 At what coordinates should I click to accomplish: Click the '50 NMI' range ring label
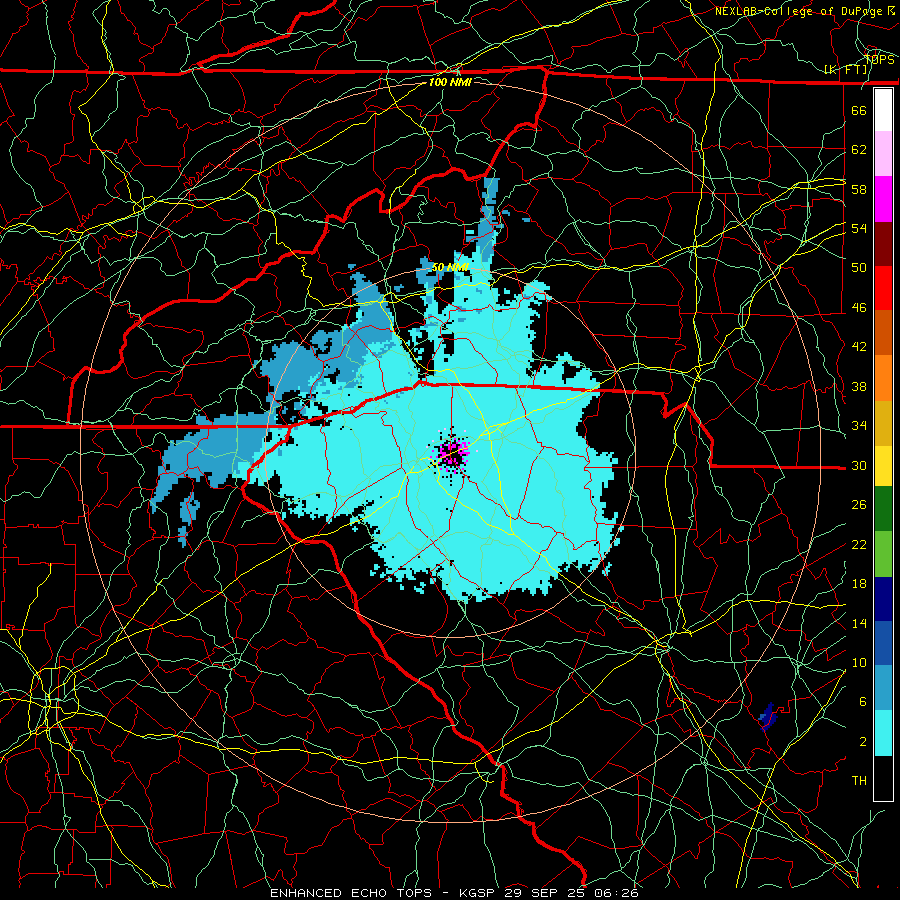450,267
